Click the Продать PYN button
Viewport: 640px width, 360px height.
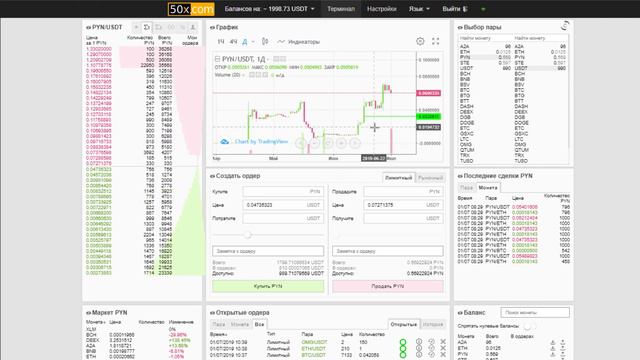click(x=387, y=286)
